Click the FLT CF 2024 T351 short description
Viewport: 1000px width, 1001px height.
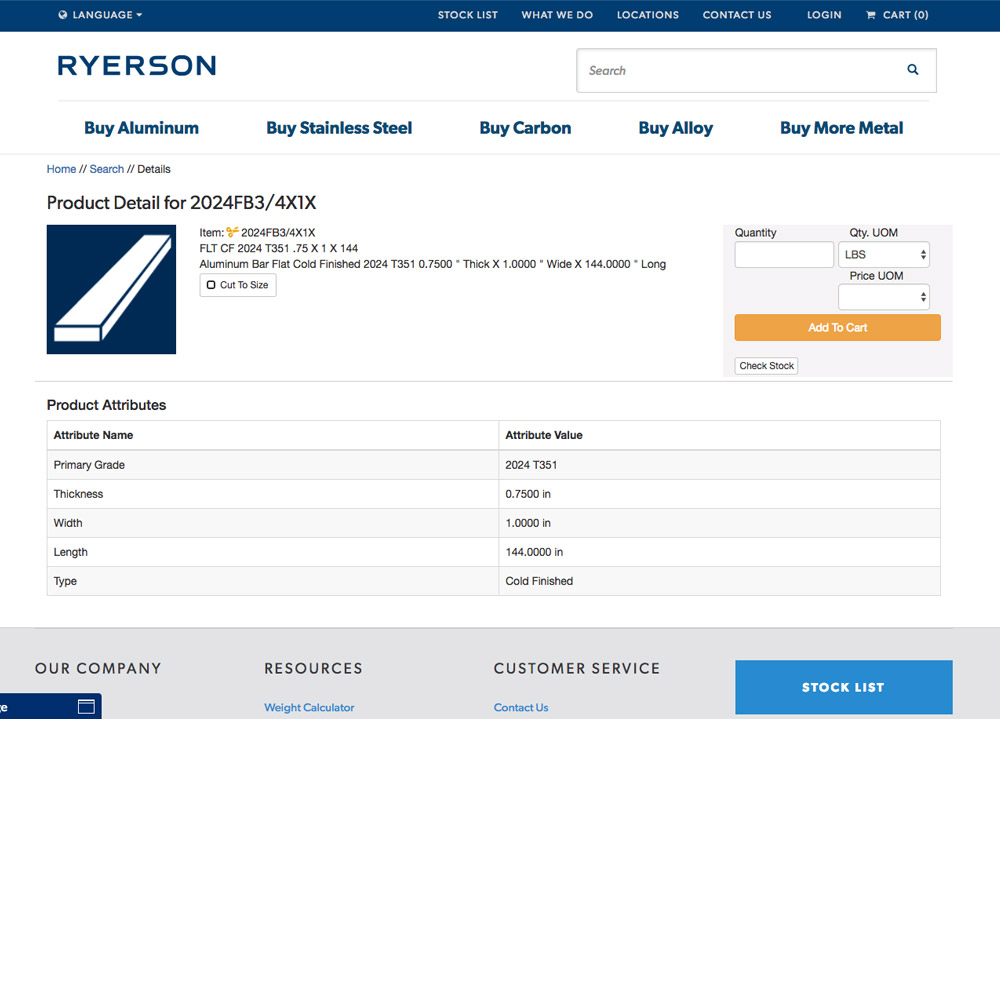point(278,248)
